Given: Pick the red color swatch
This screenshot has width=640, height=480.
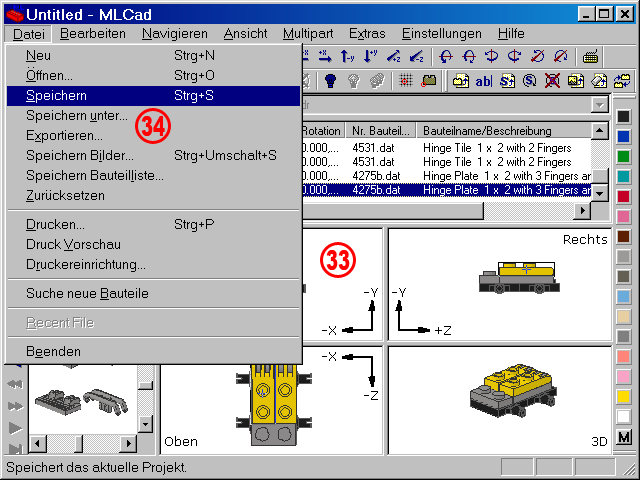Looking at the screenshot, I should [x=623, y=196].
